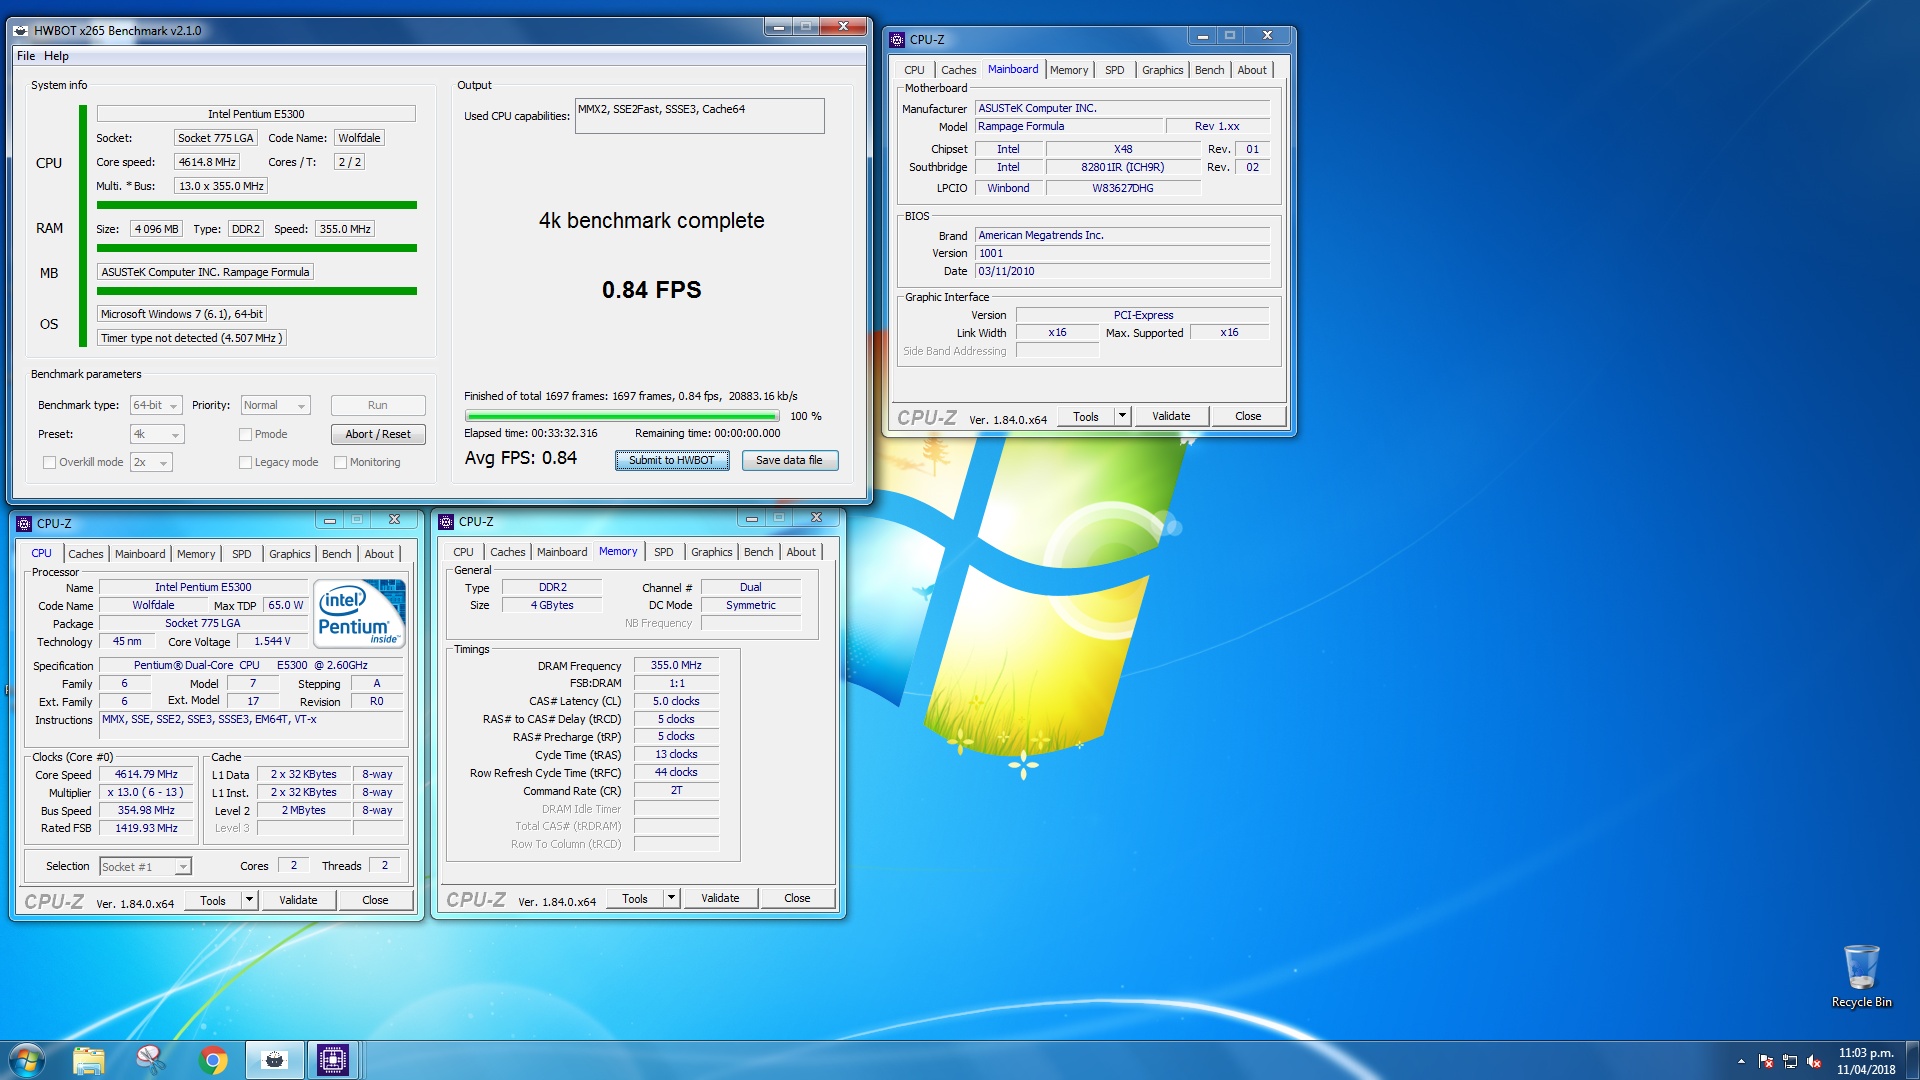Image resolution: width=1920 pixels, height=1080 pixels.
Task: Click HWBOT x265 Benchmark title bar icon
Action: pos(21,30)
